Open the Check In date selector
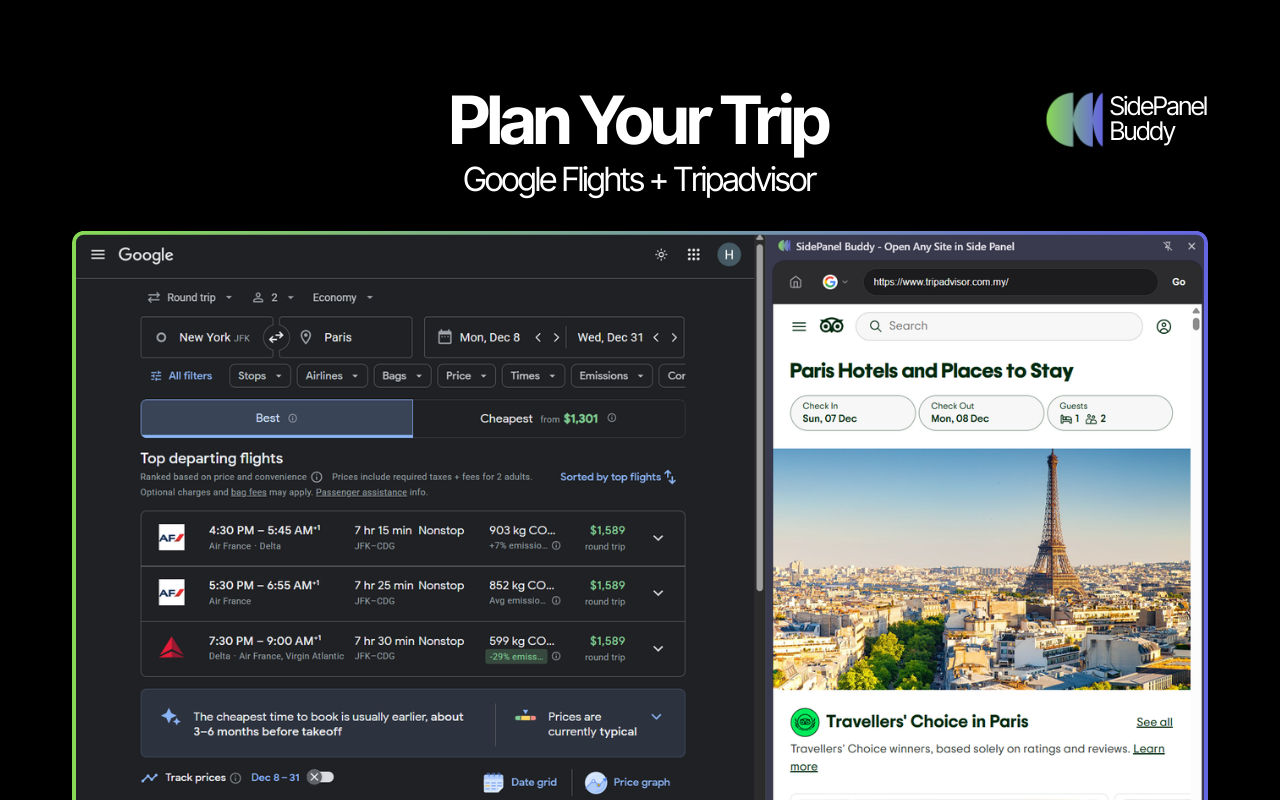Screen dimensions: 1280x800 tap(853, 413)
